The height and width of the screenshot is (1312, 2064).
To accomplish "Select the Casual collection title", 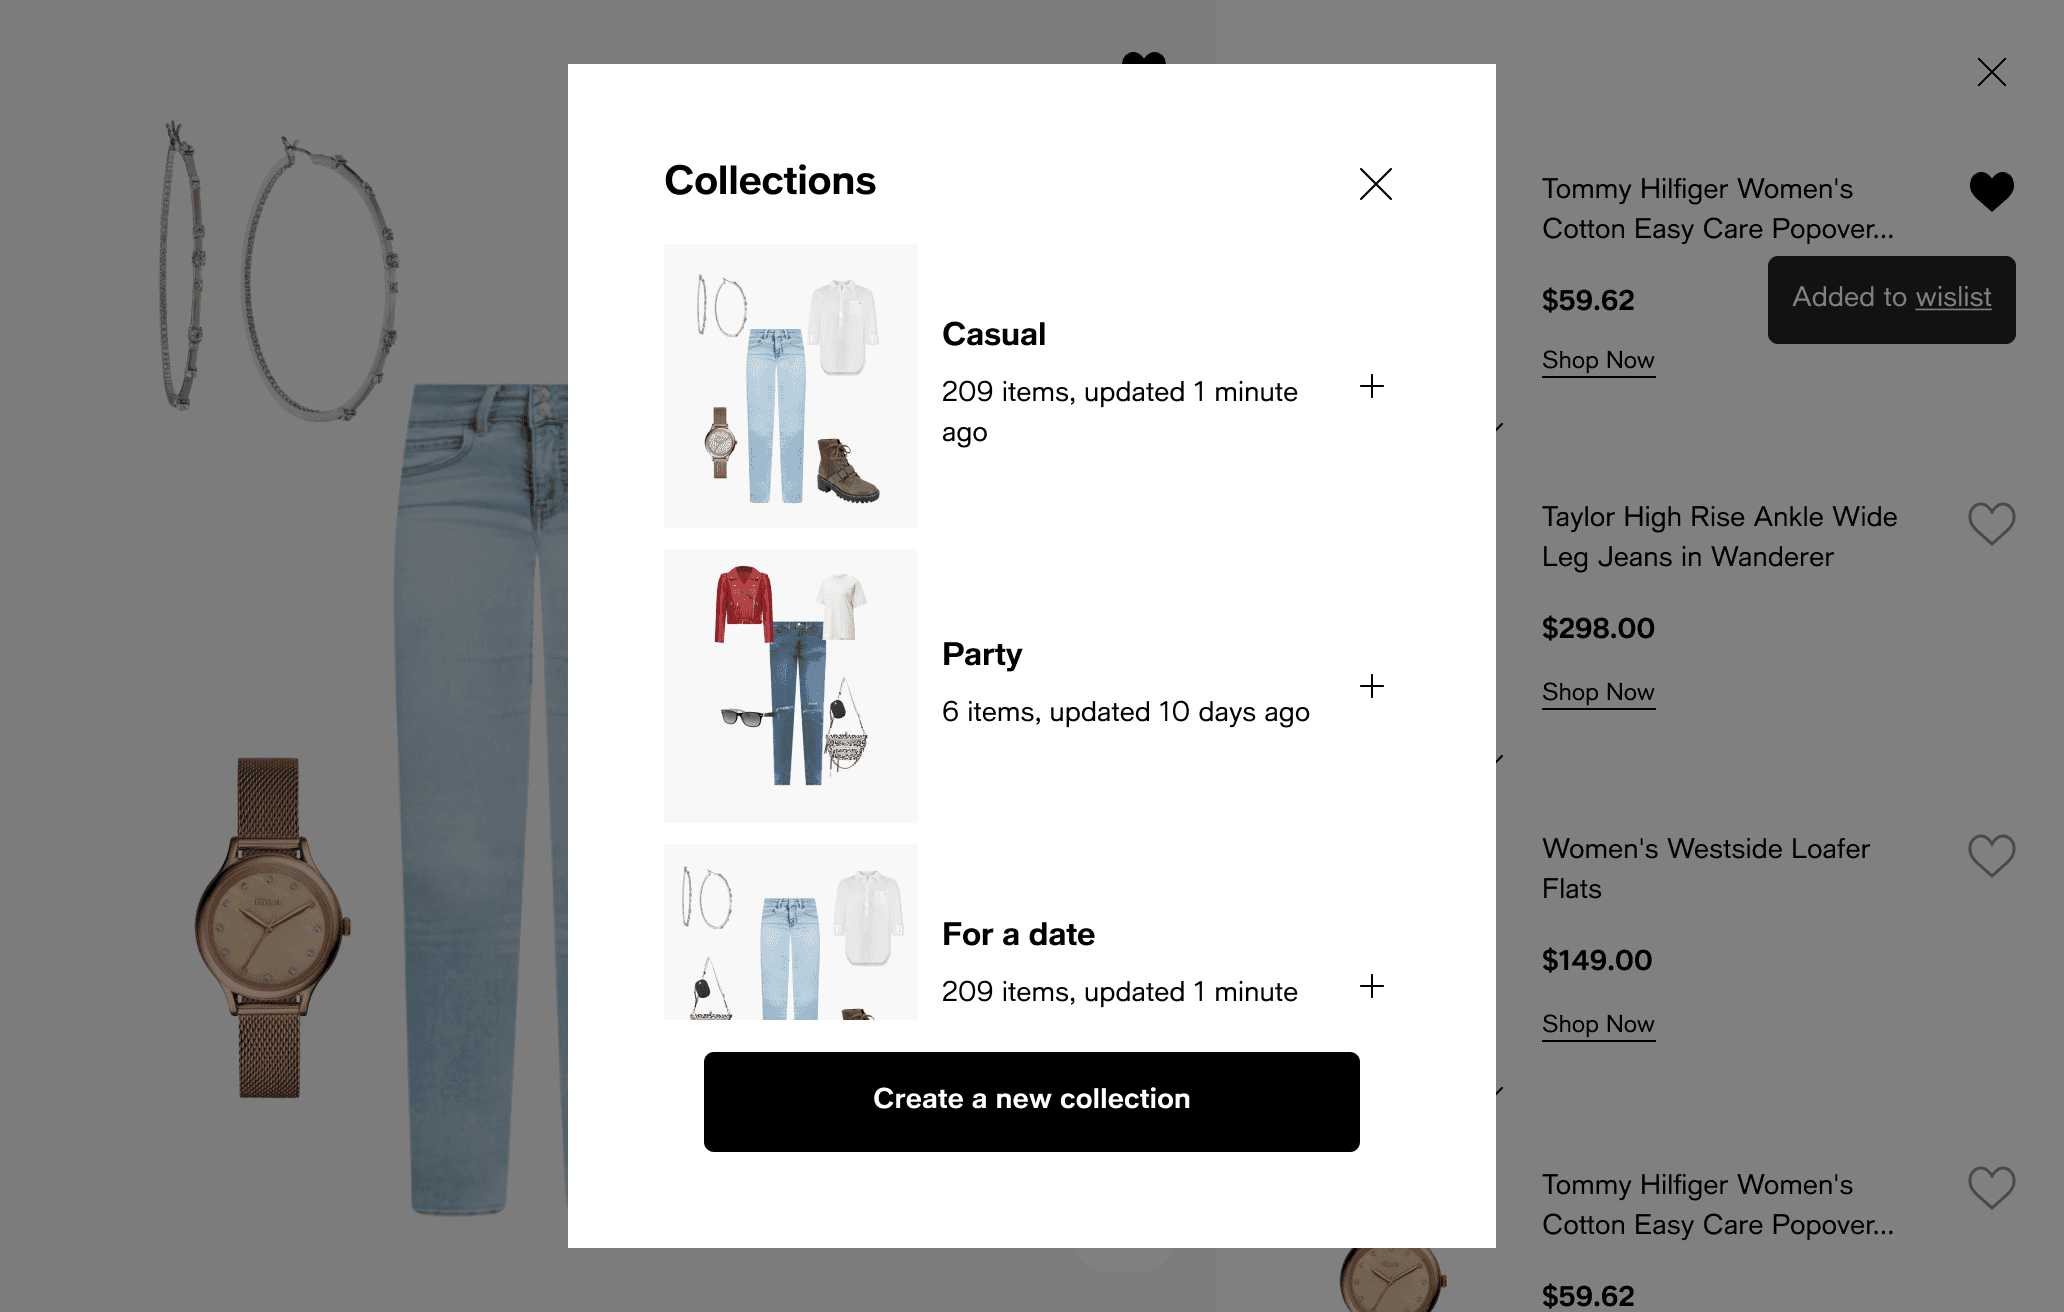I will [x=994, y=334].
